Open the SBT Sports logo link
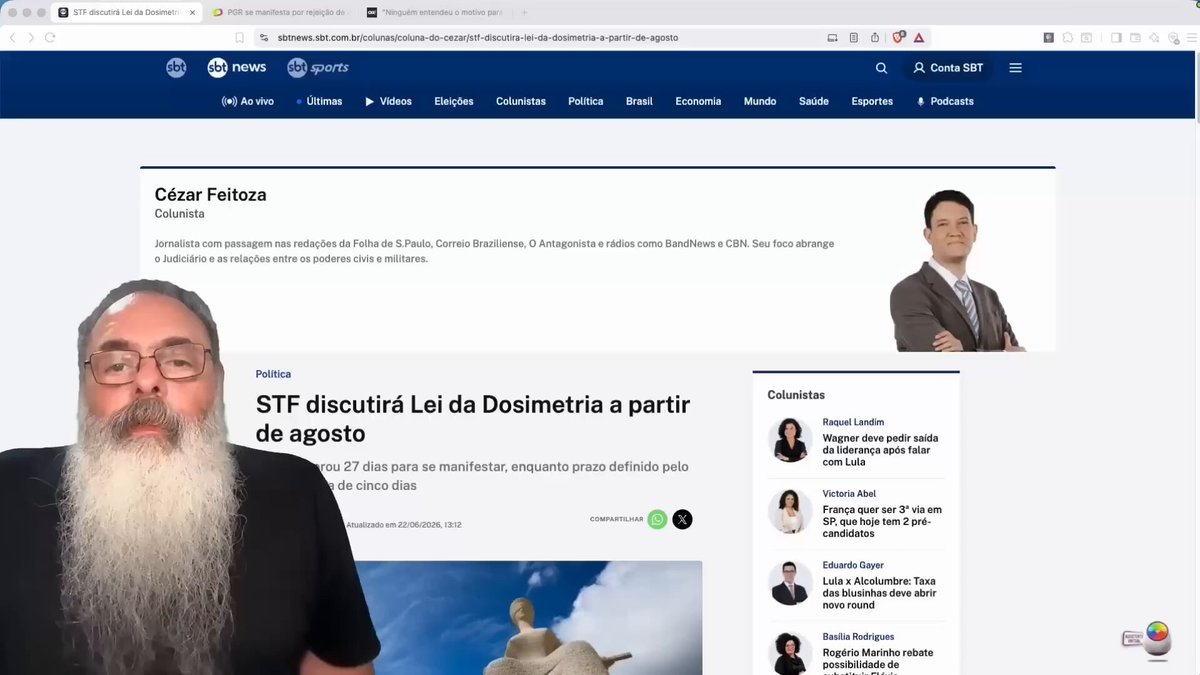Viewport: 1200px width, 675px height. tap(318, 68)
